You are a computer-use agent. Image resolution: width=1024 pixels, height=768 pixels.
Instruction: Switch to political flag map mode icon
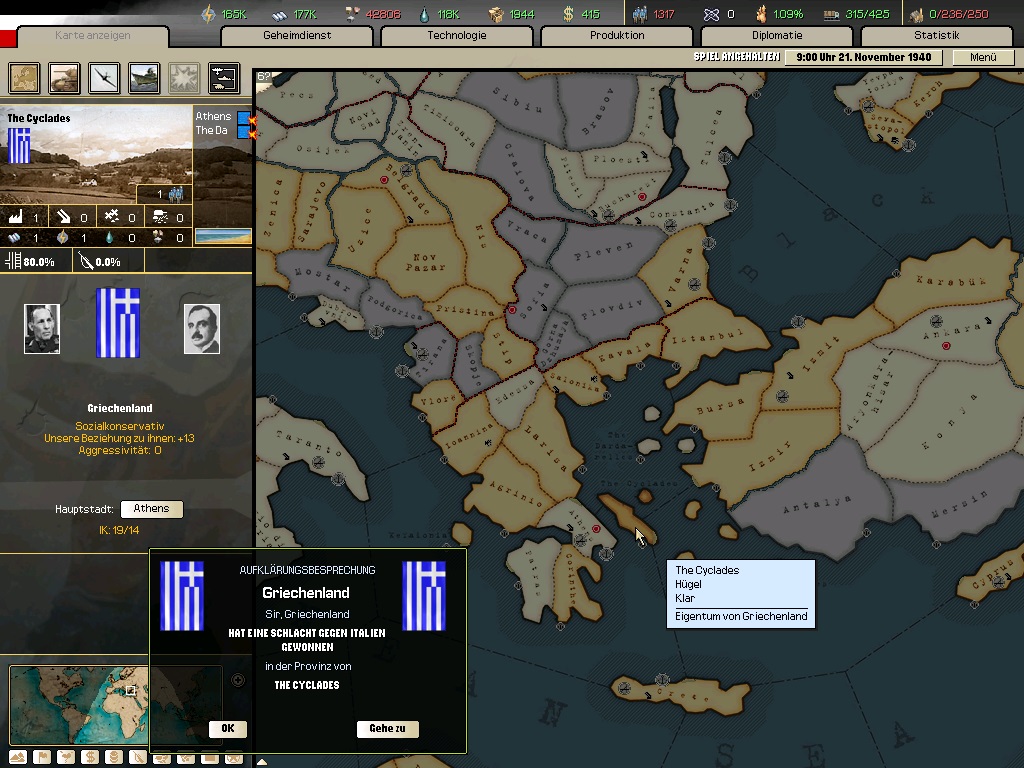coord(42,758)
